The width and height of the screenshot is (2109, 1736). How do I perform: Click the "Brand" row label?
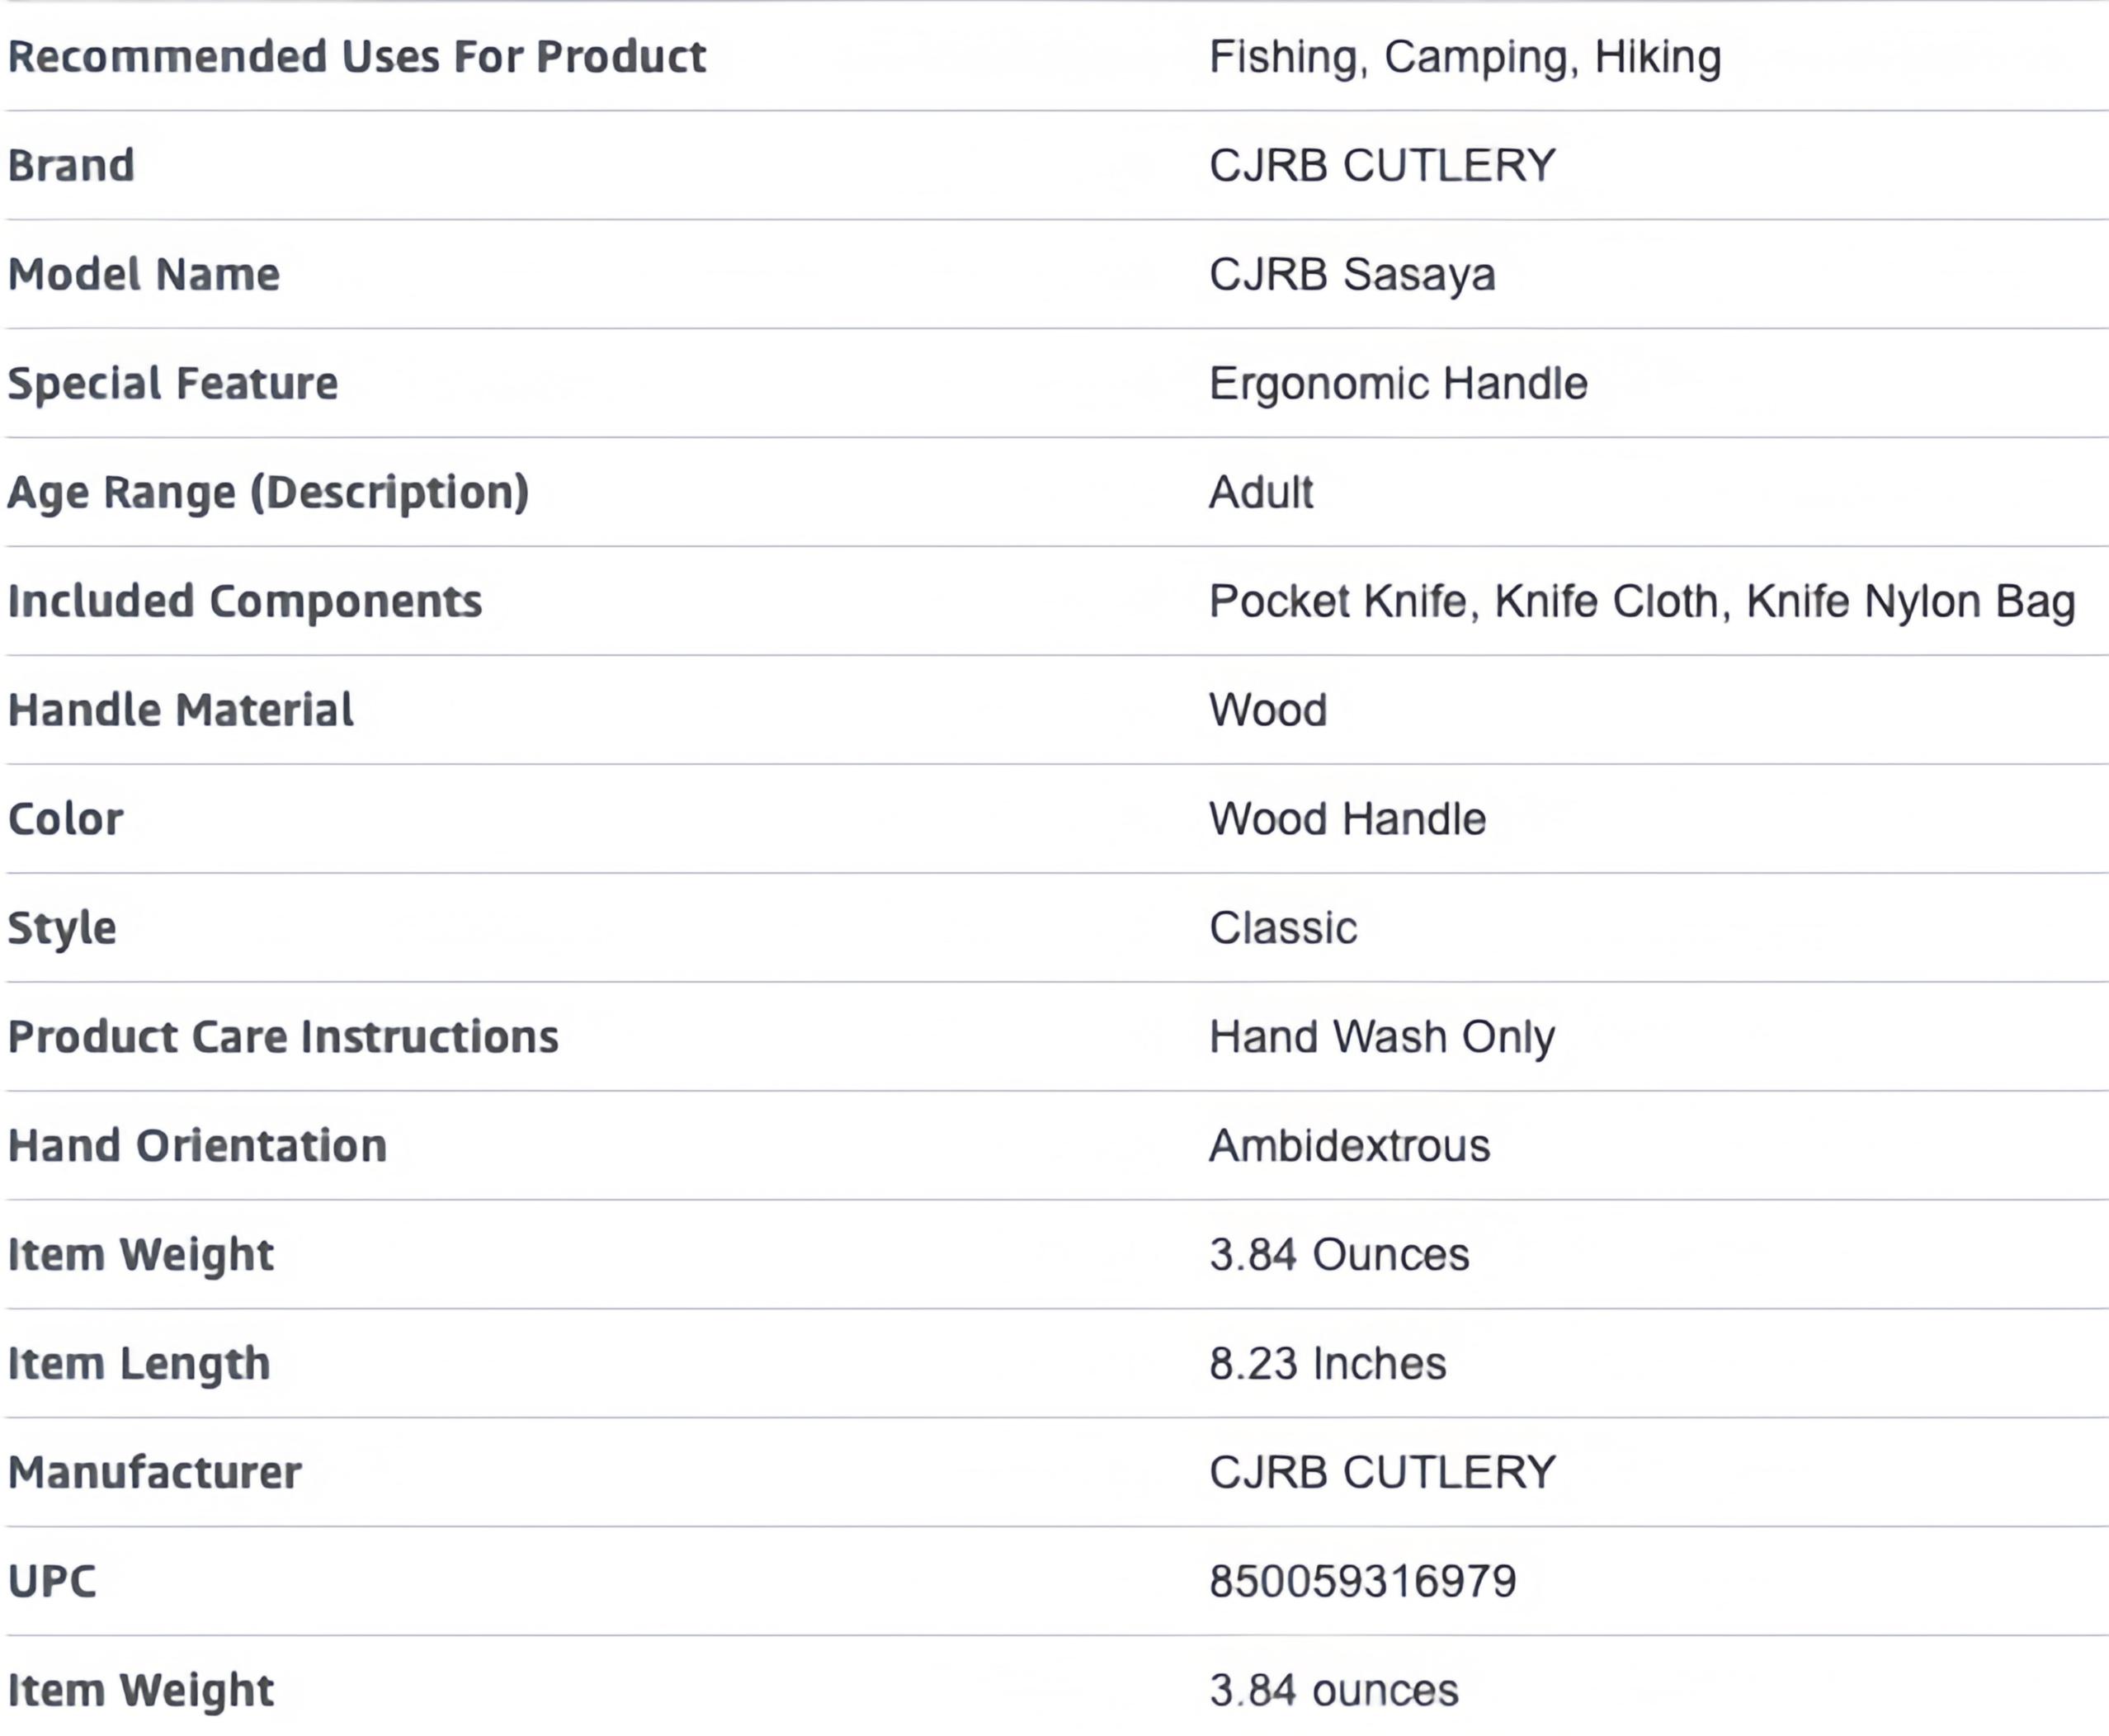(x=71, y=166)
